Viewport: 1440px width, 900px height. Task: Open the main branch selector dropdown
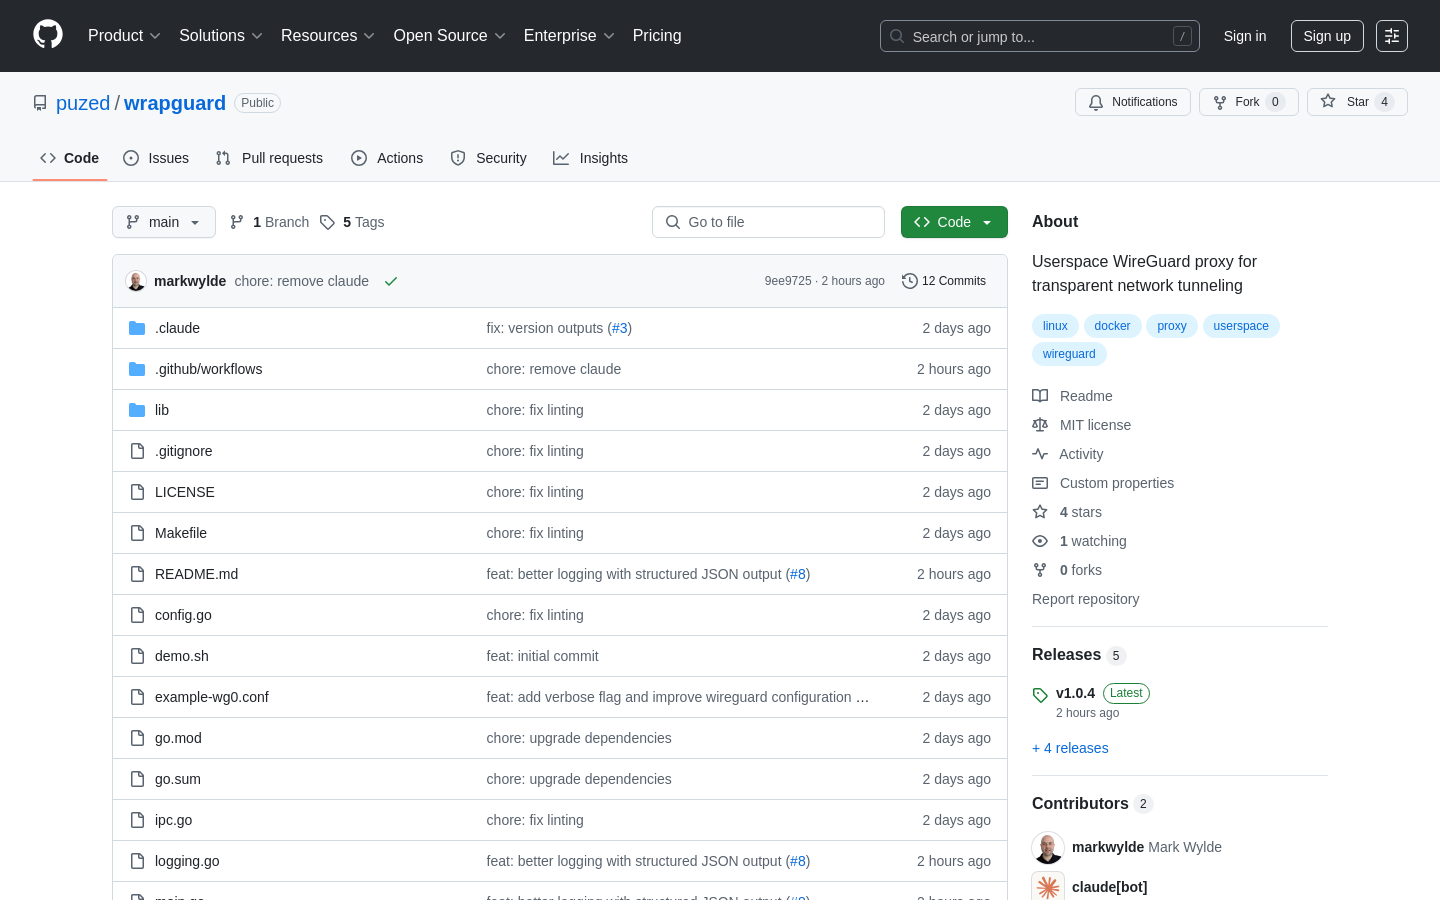(x=164, y=222)
